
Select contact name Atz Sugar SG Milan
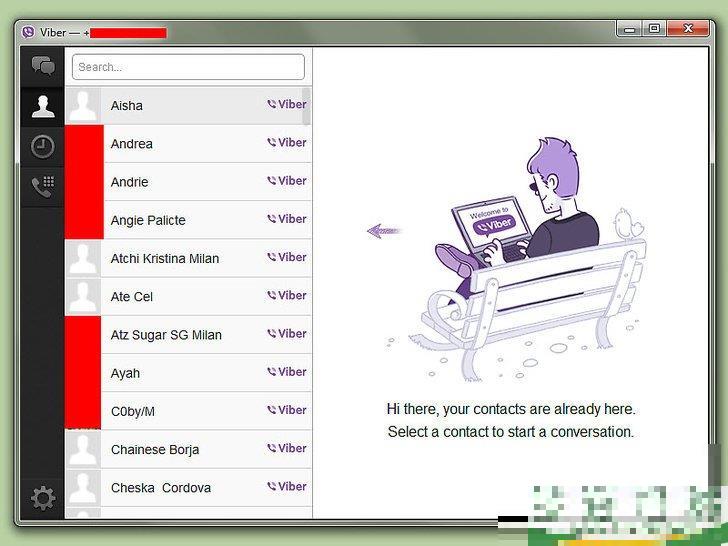tap(166, 335)
